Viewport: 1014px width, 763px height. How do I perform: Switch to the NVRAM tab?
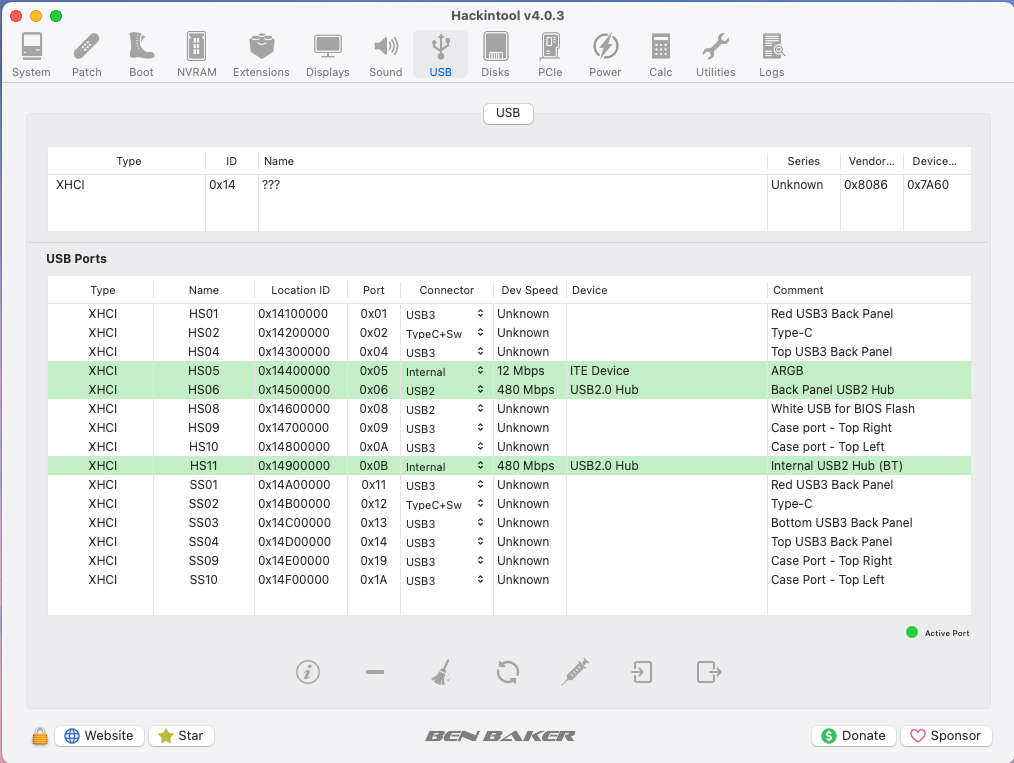(x=196, y=54)
